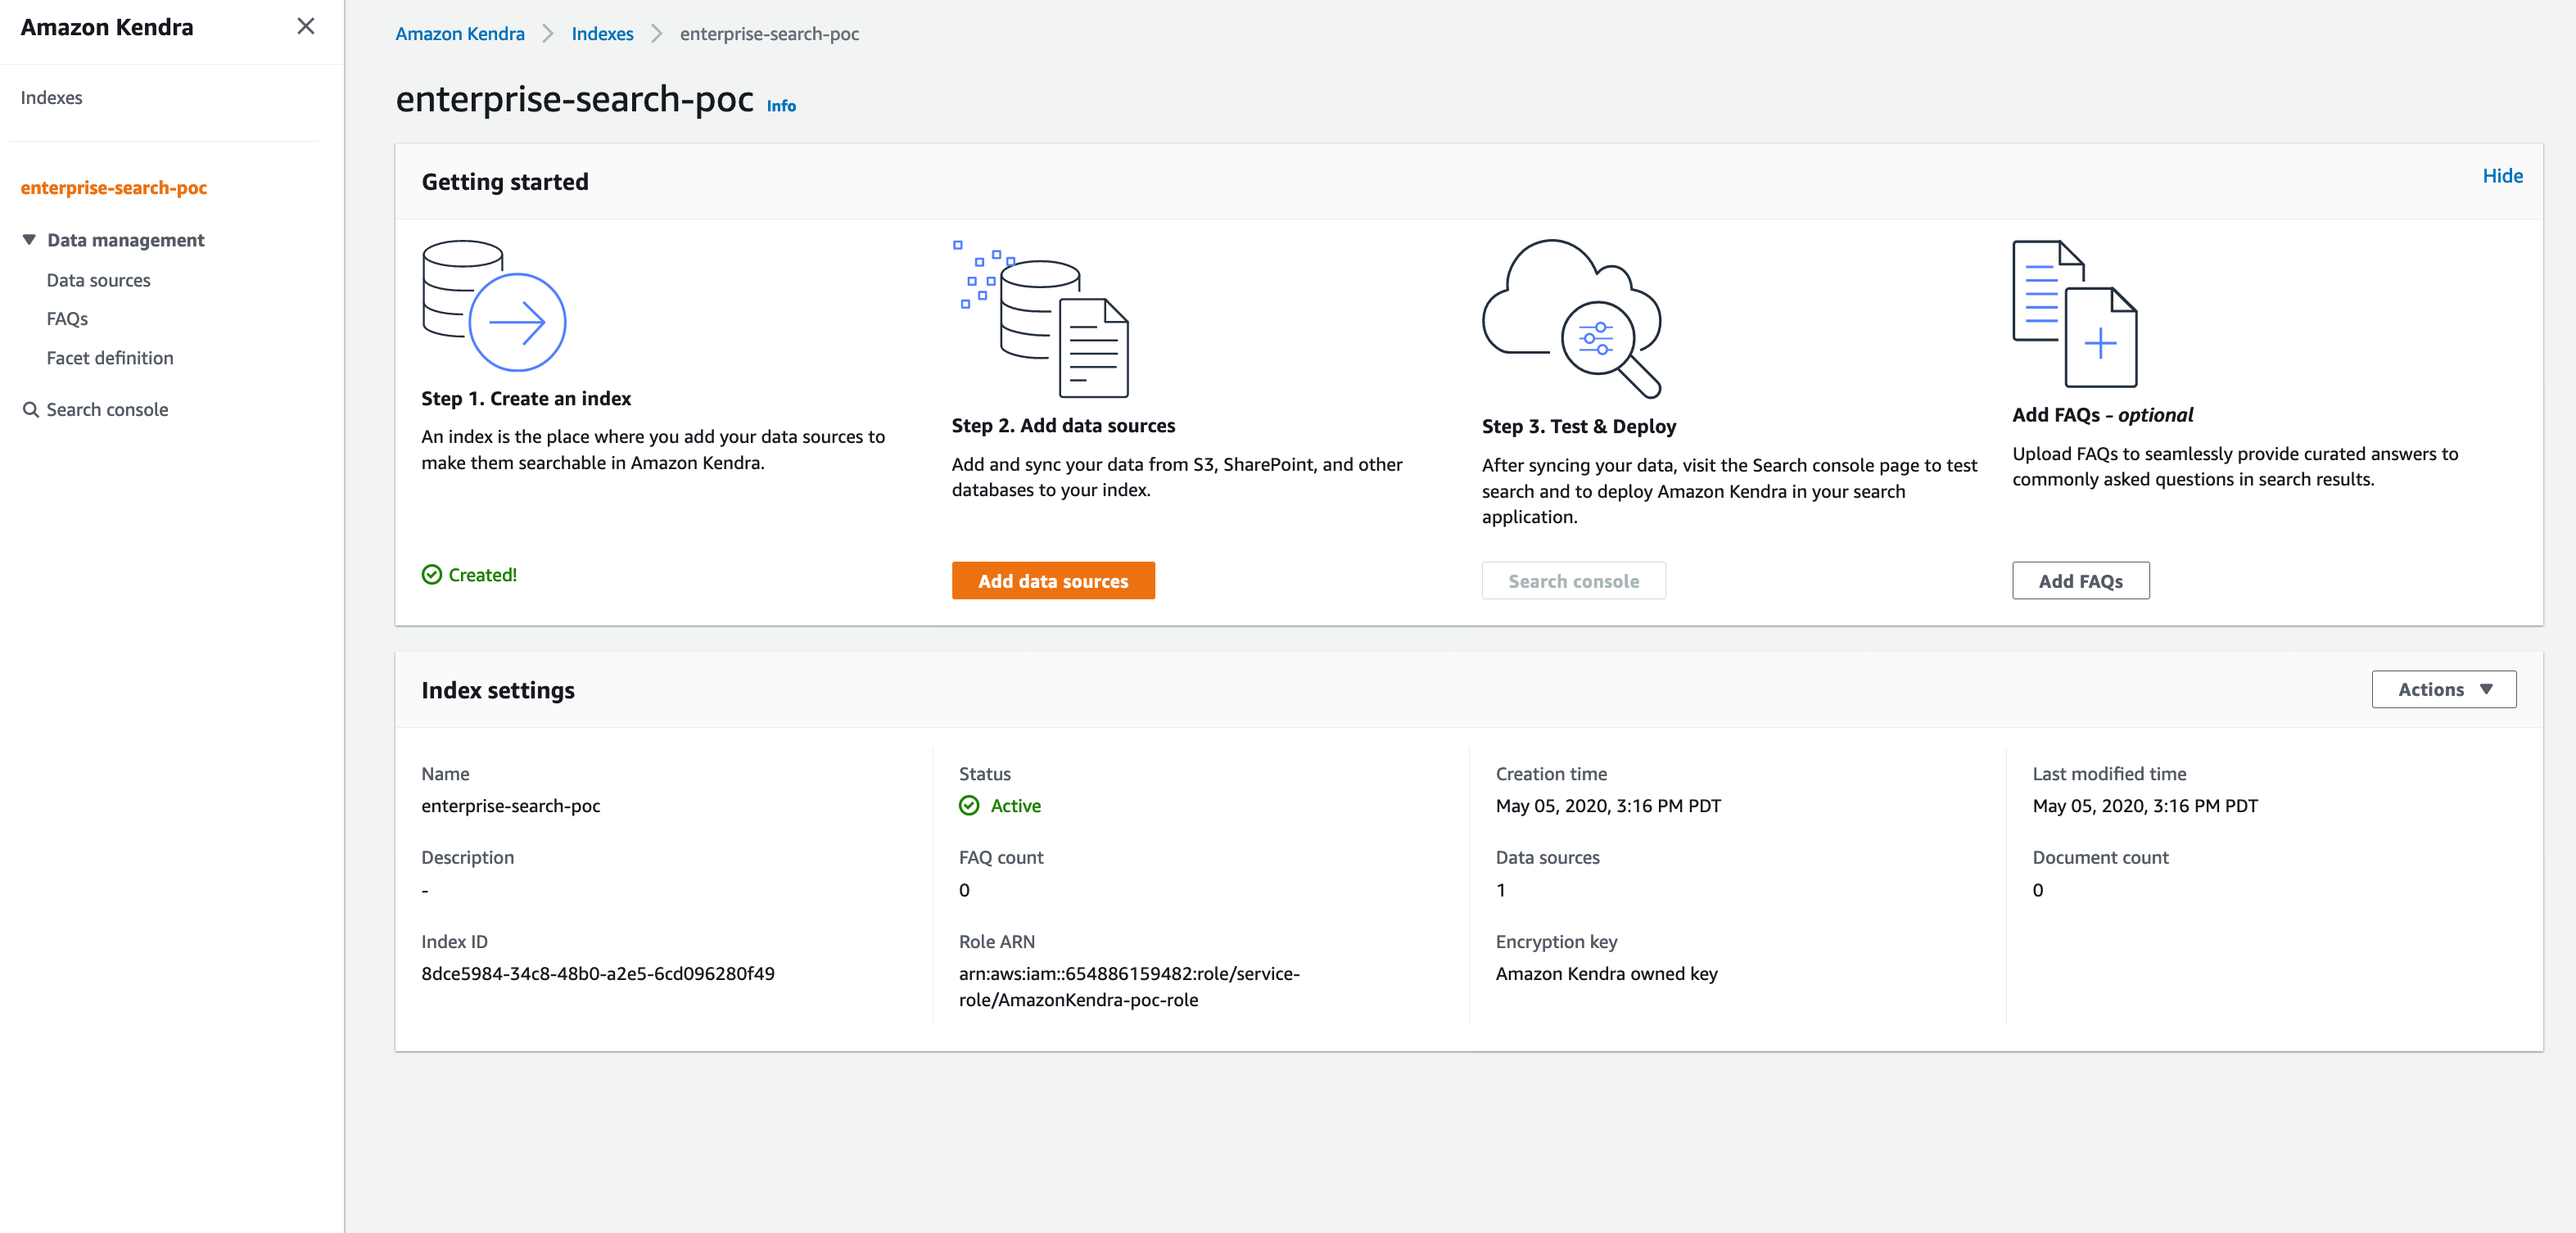Click the second breadcrumb chevron separator
2576x1233 pixels.
coord(657,33)
